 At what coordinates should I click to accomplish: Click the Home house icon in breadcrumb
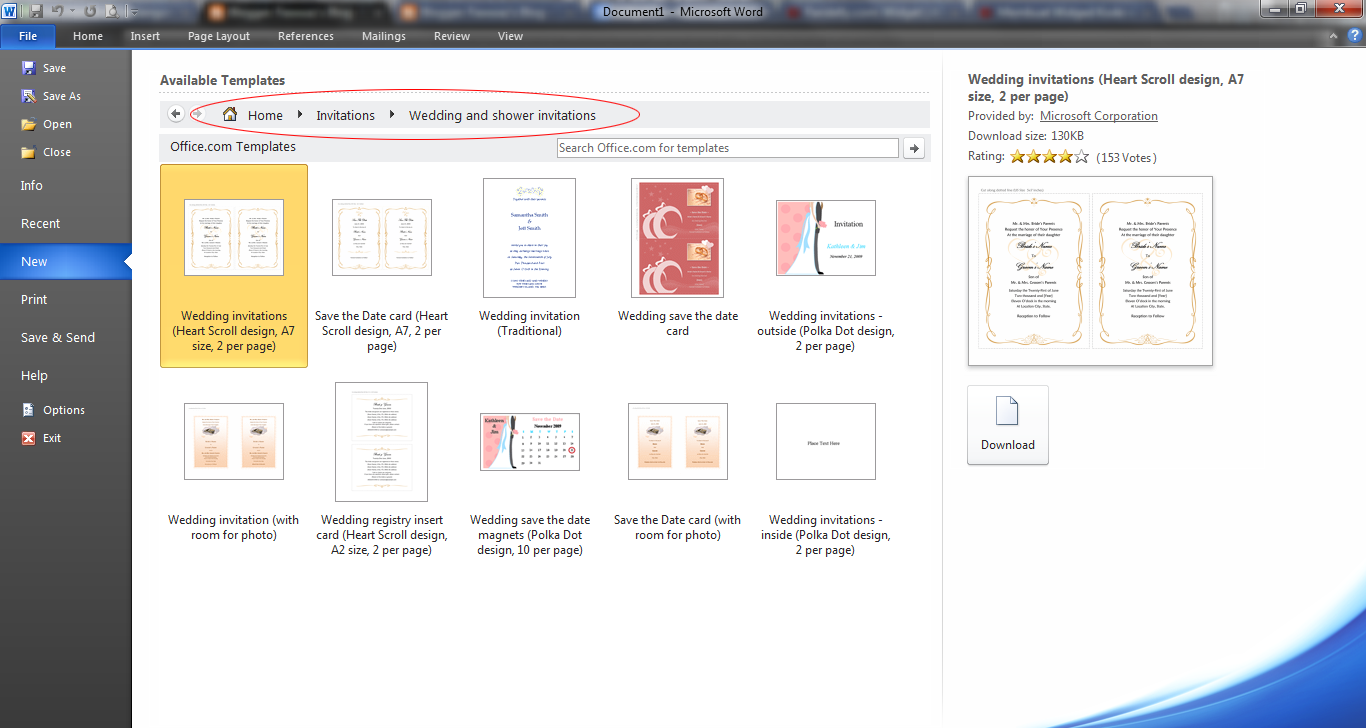point(230,115)
